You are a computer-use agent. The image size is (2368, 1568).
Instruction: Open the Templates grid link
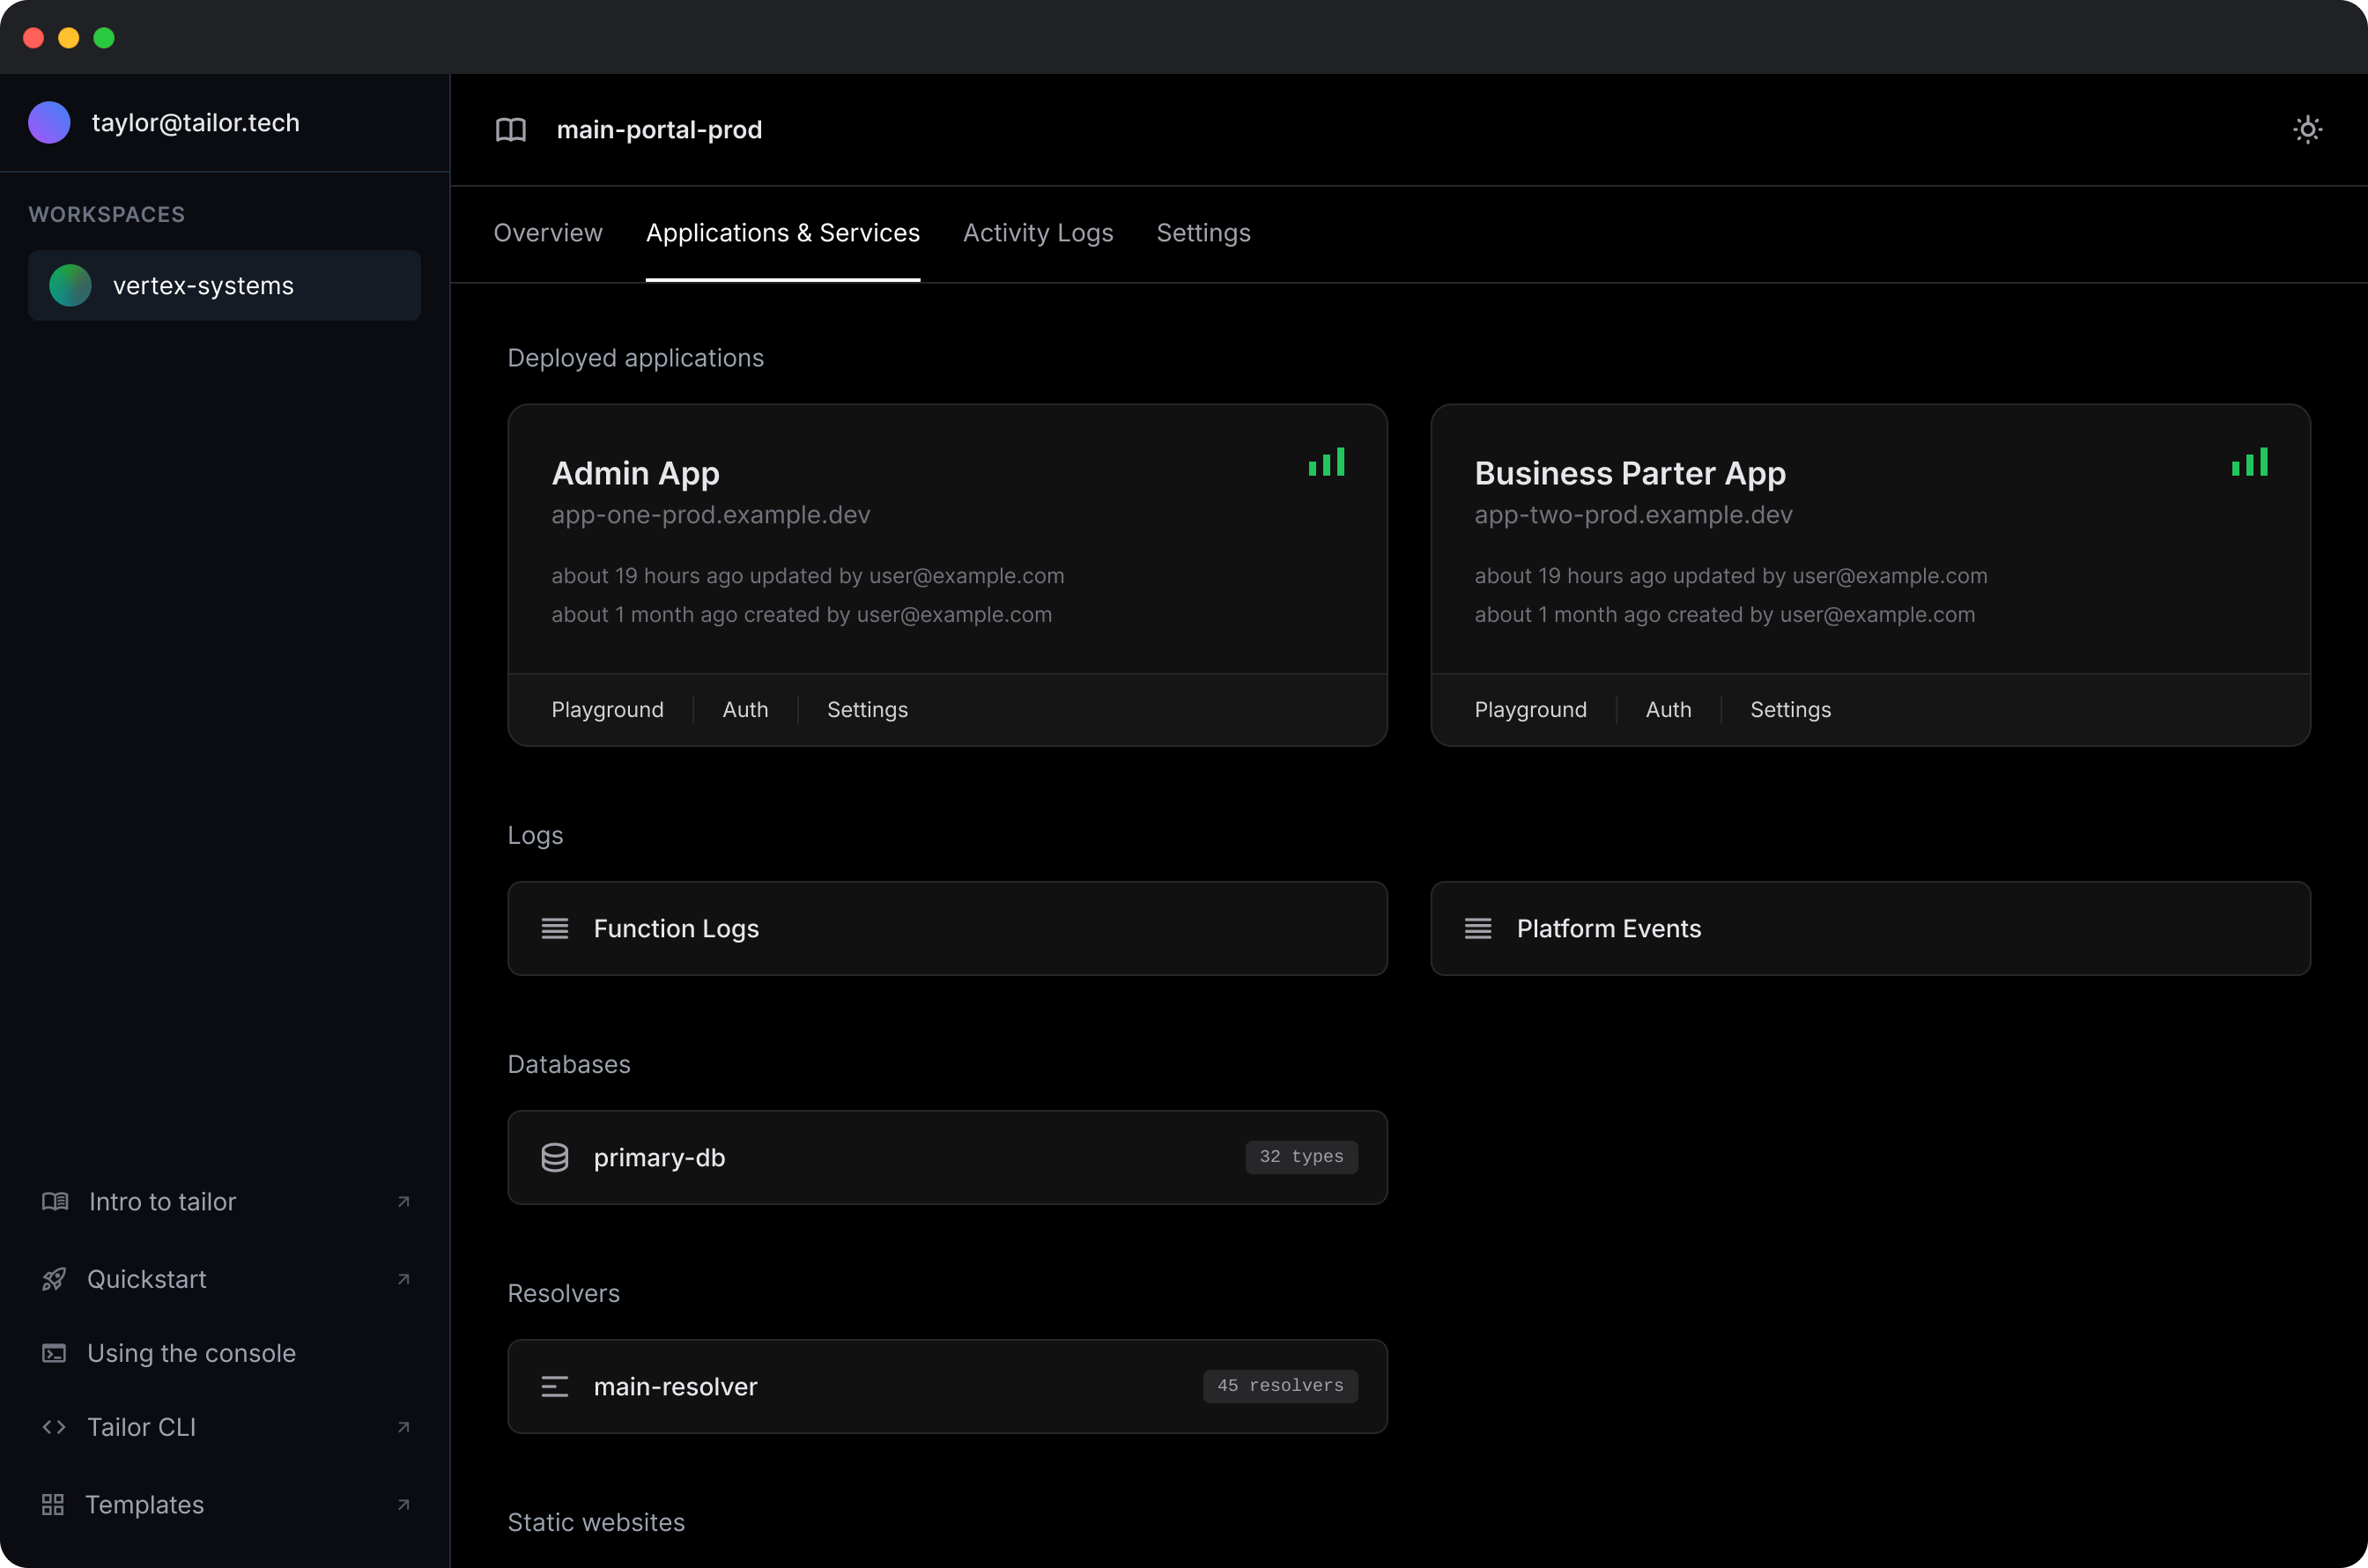[144, 1504]
